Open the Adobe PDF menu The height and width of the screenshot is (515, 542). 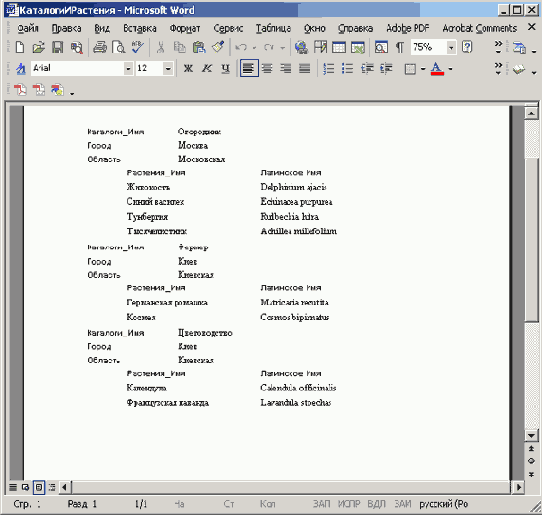(x=408, y=28)
